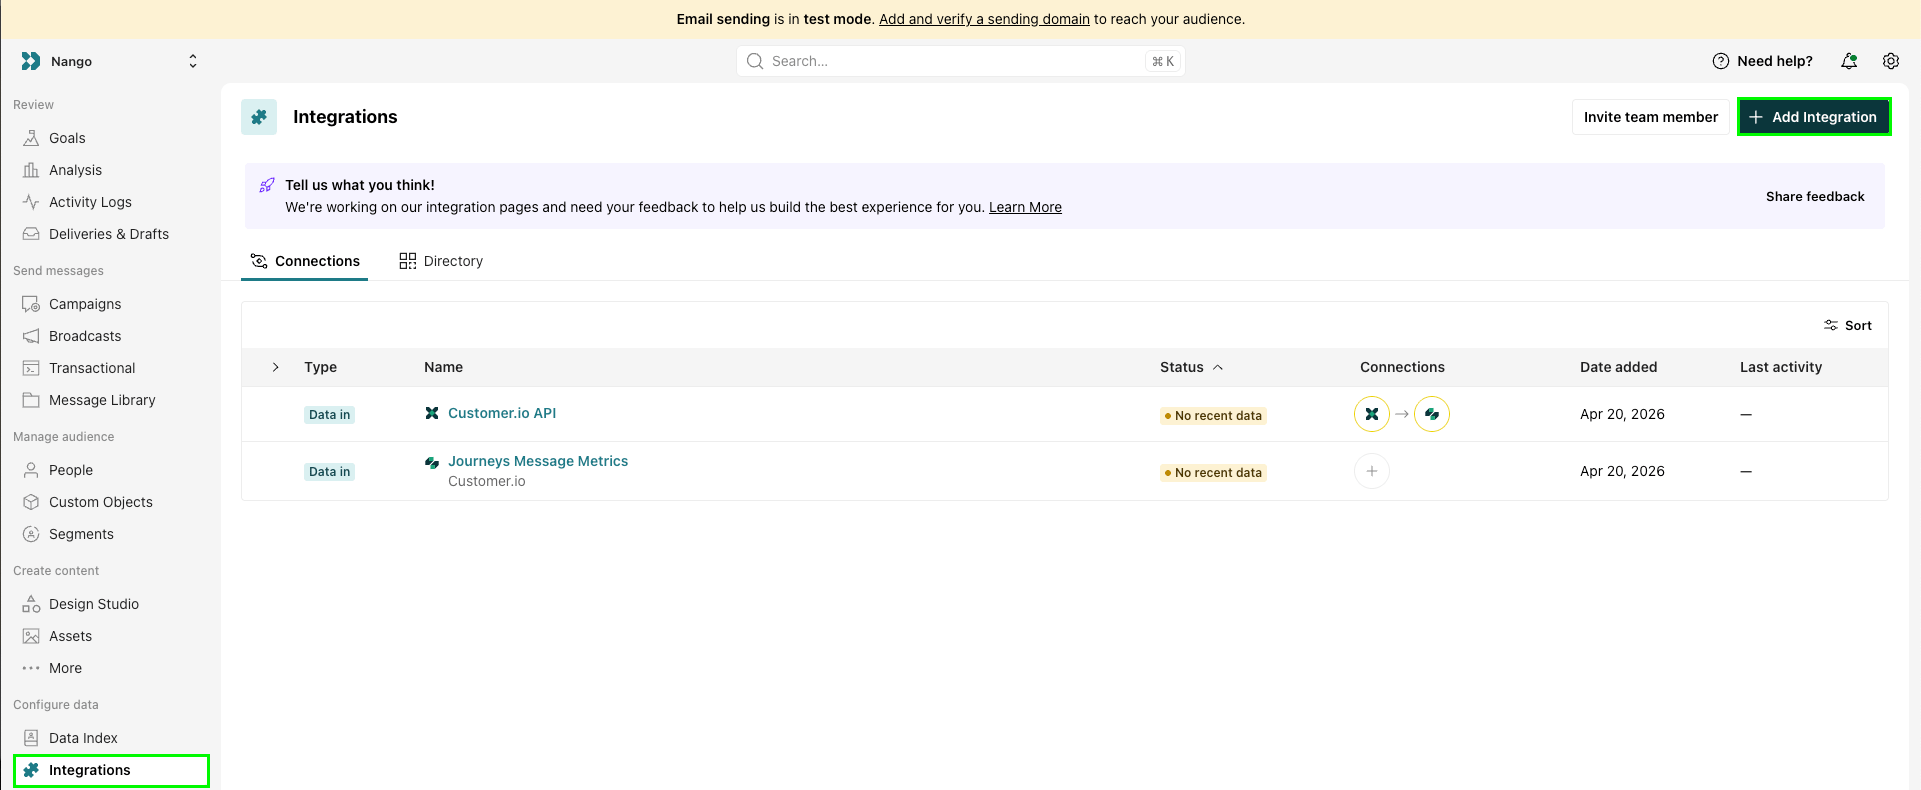
Task: Click the Nango workspace logo icon
Action: coord(31,61)
